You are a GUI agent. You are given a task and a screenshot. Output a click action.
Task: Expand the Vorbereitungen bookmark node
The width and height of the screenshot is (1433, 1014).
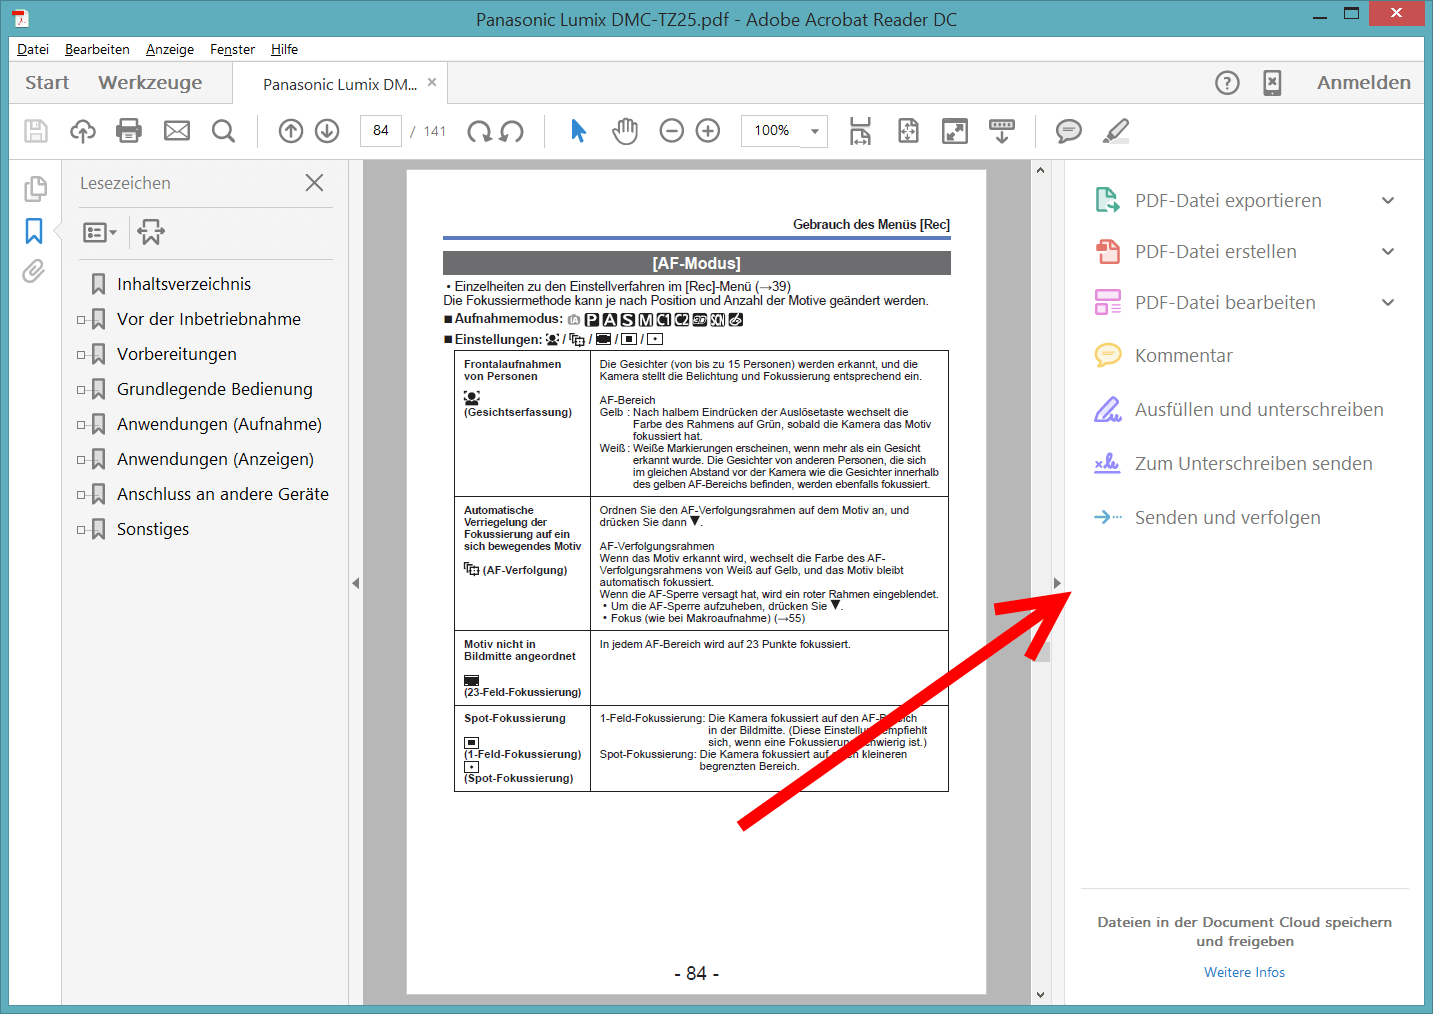coord(81,355)
